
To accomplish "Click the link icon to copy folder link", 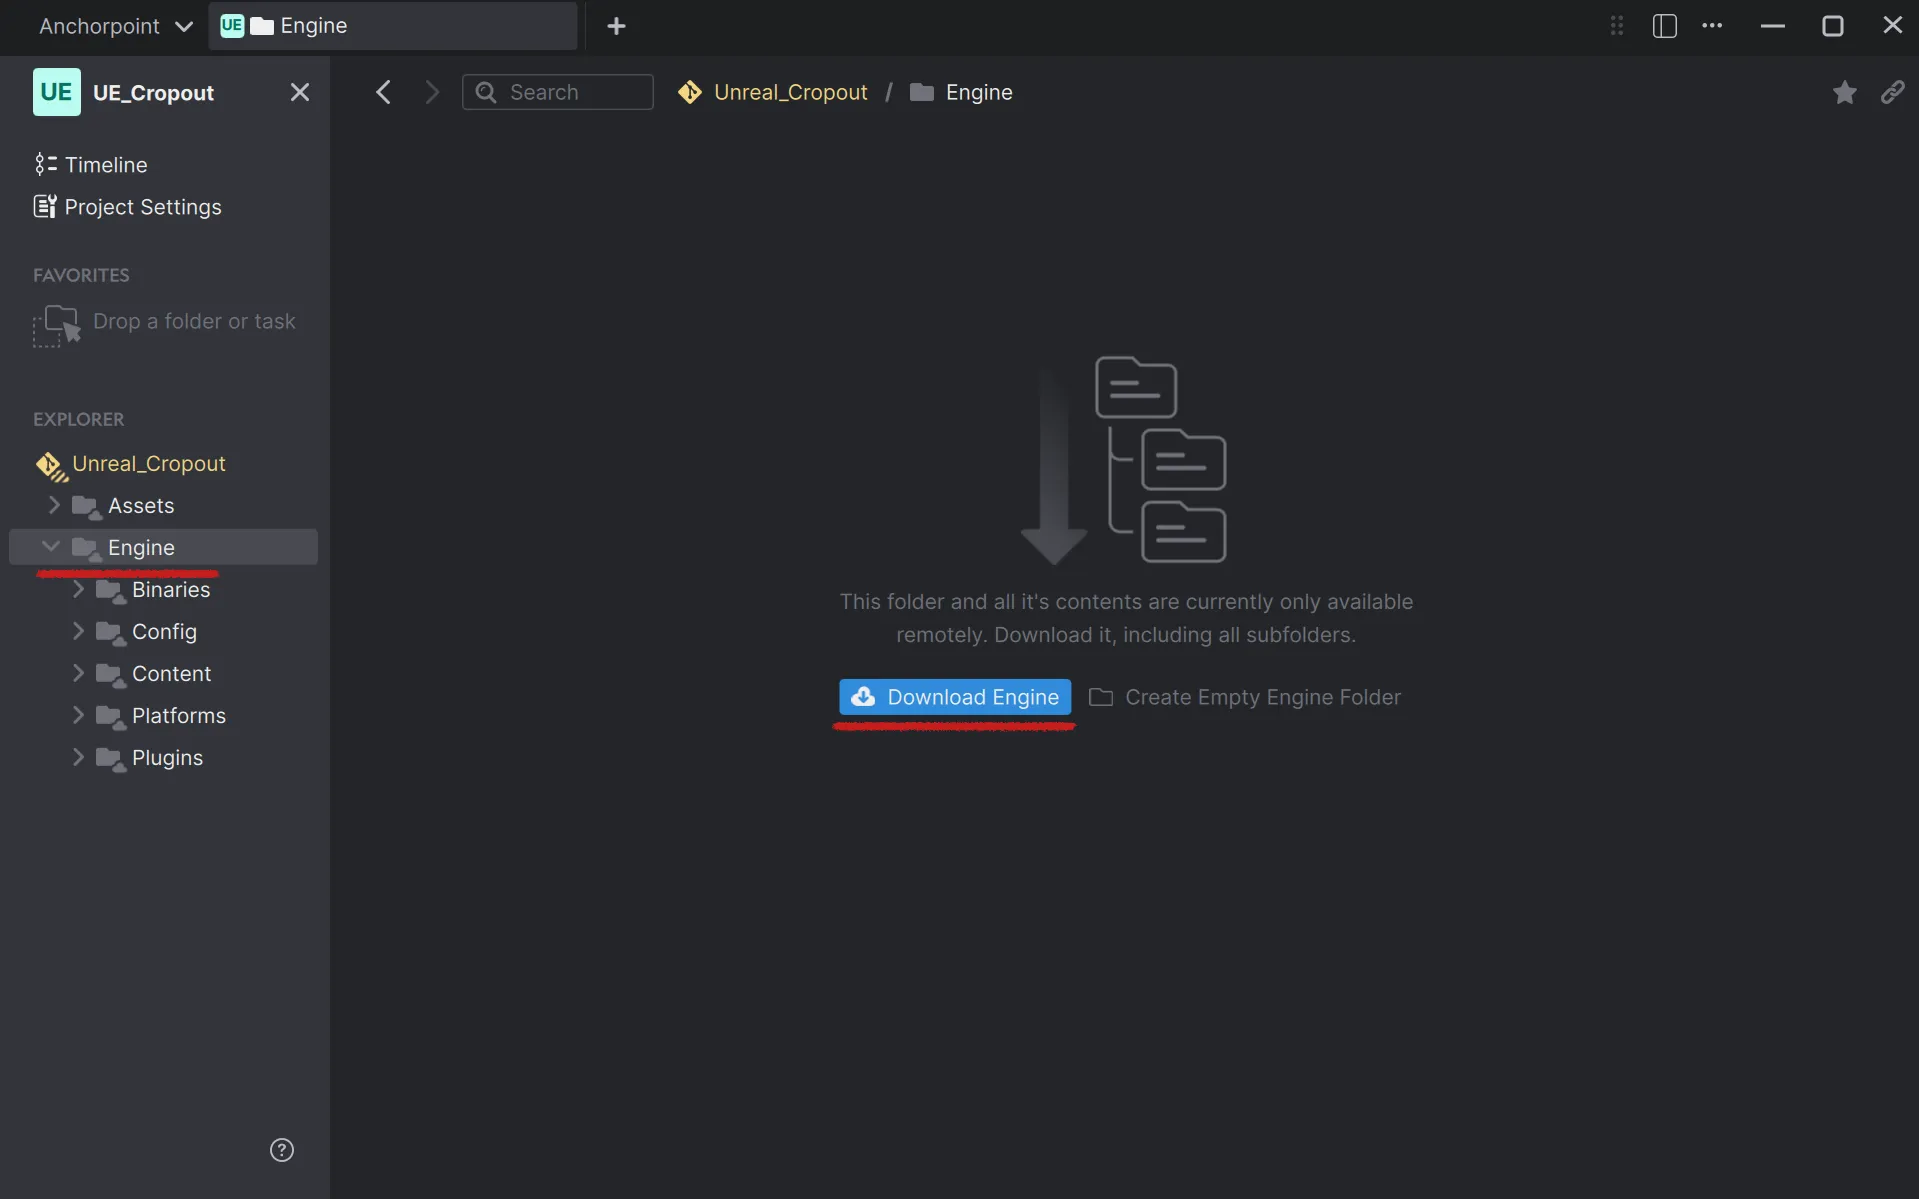I will point(1894,92).
